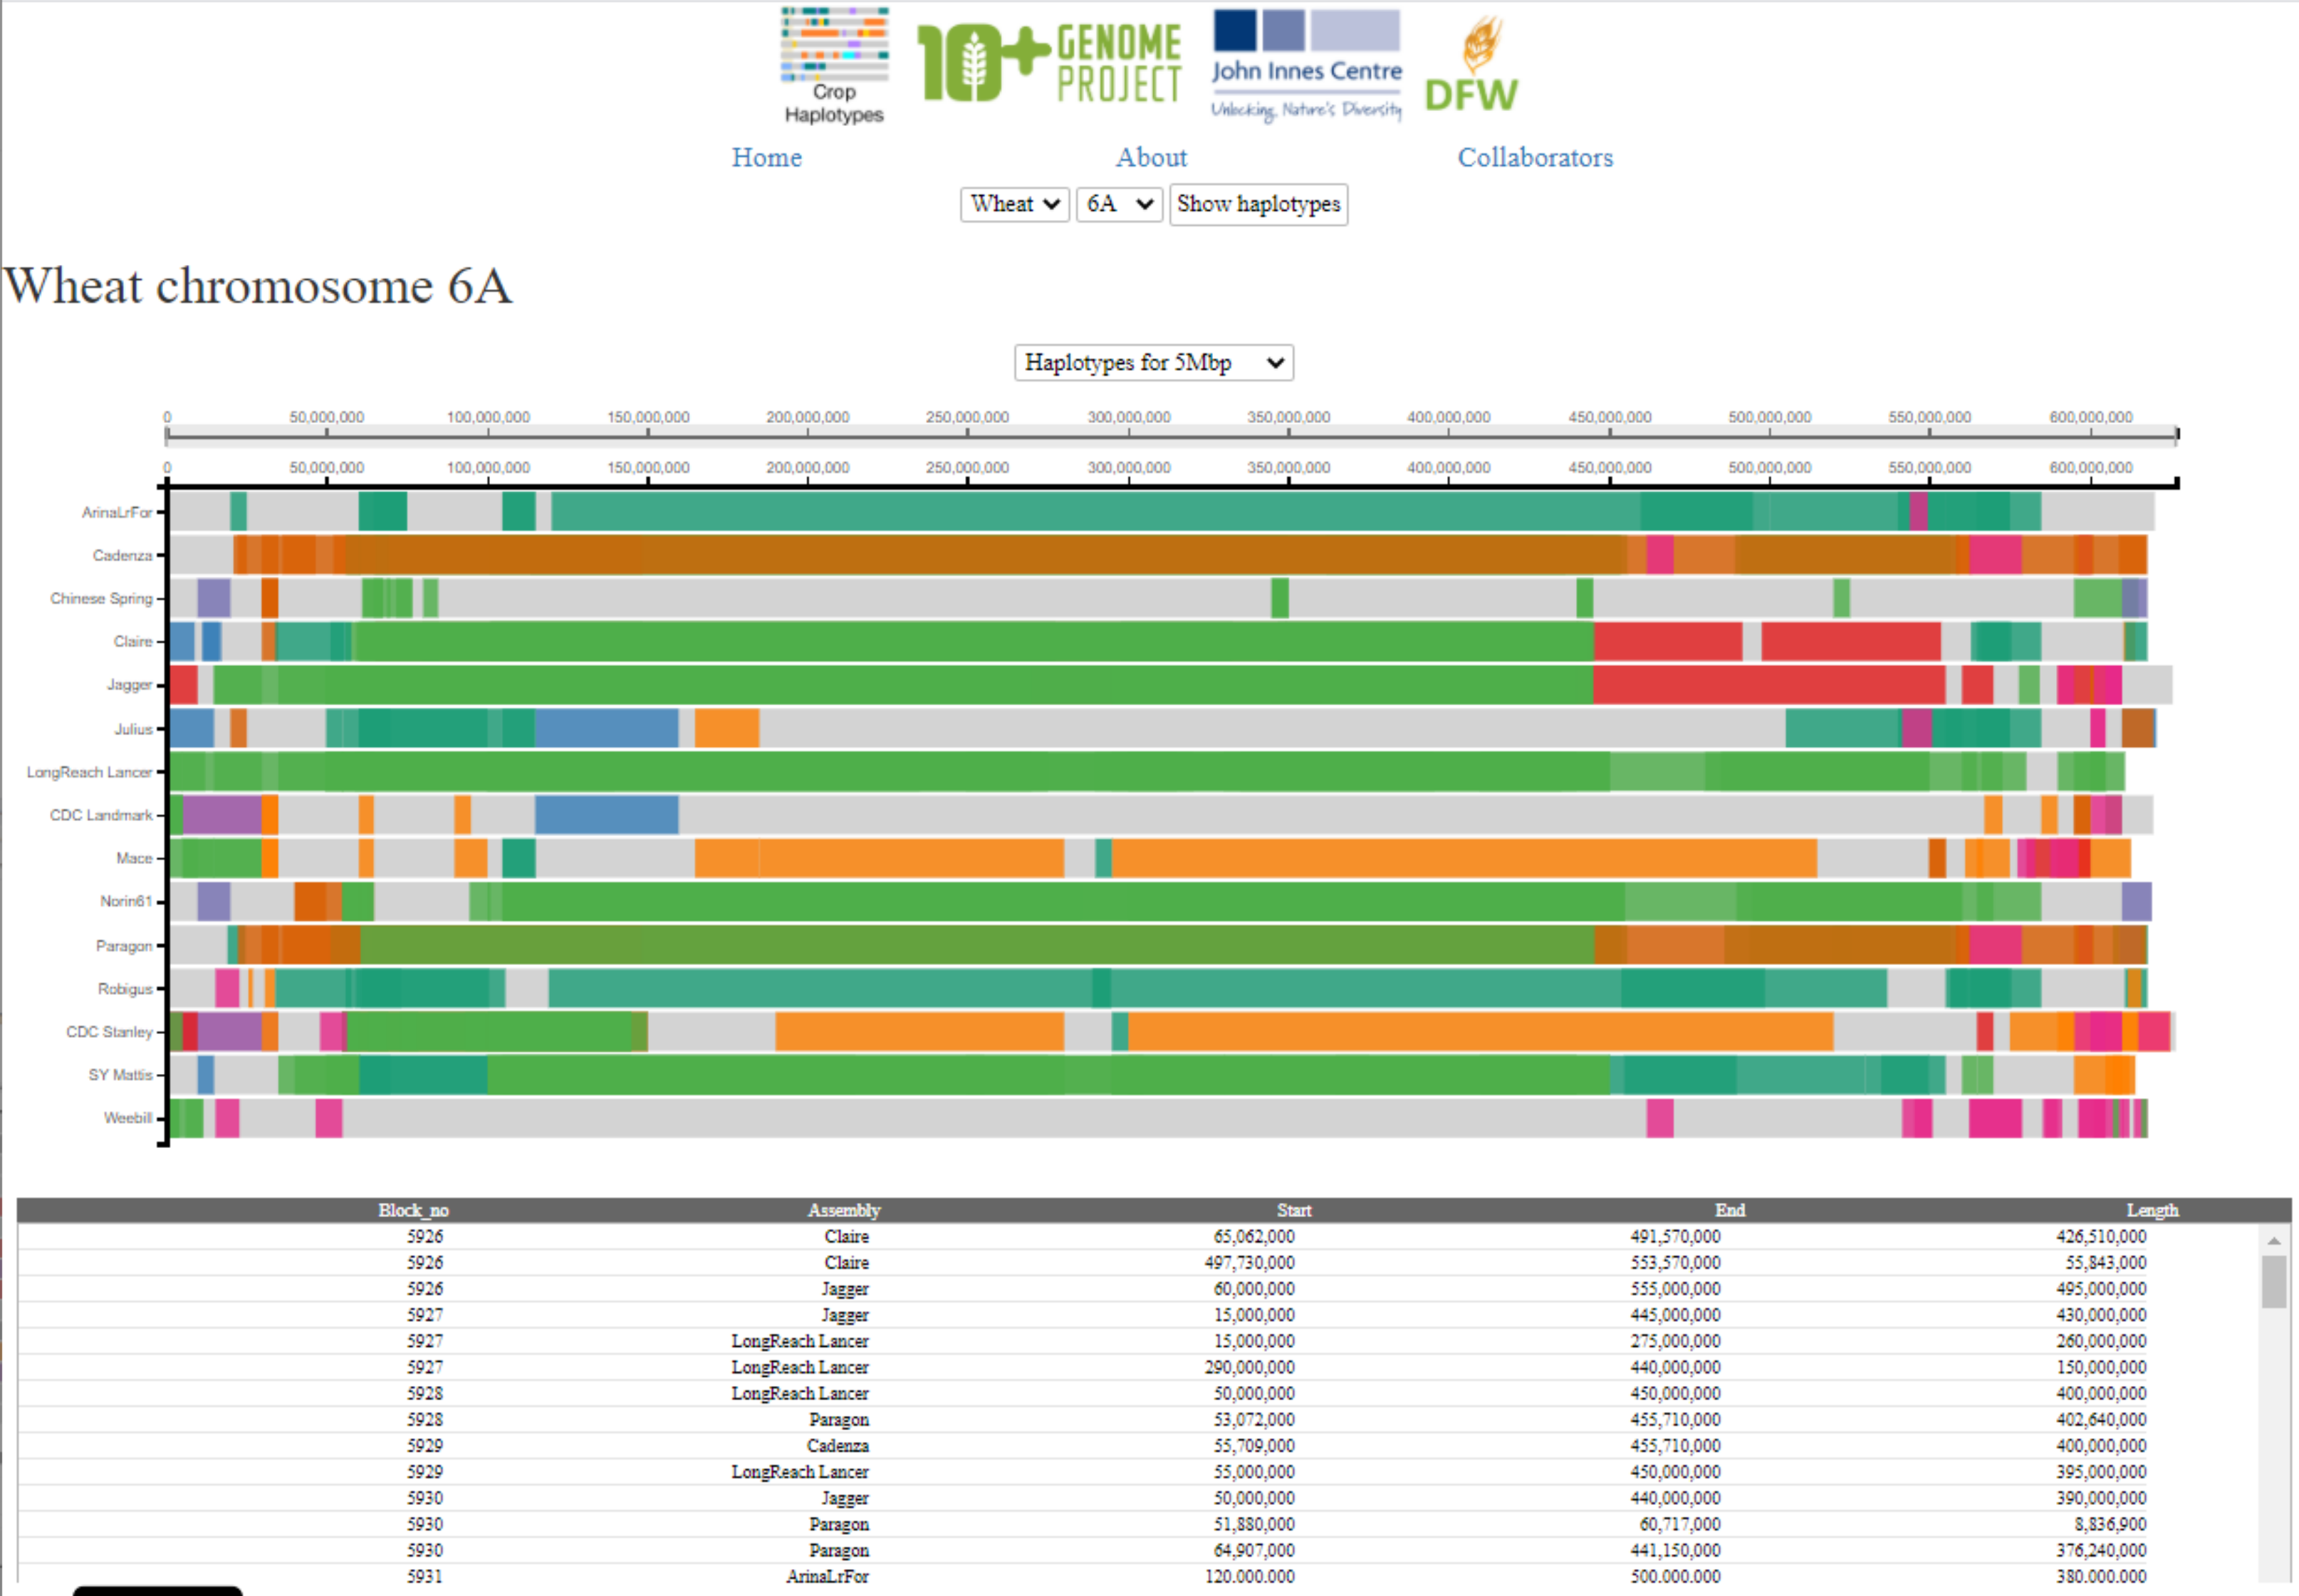Open the Collaborators page link
The height and width of the screenshot is (1596, 2299).
1534,157
